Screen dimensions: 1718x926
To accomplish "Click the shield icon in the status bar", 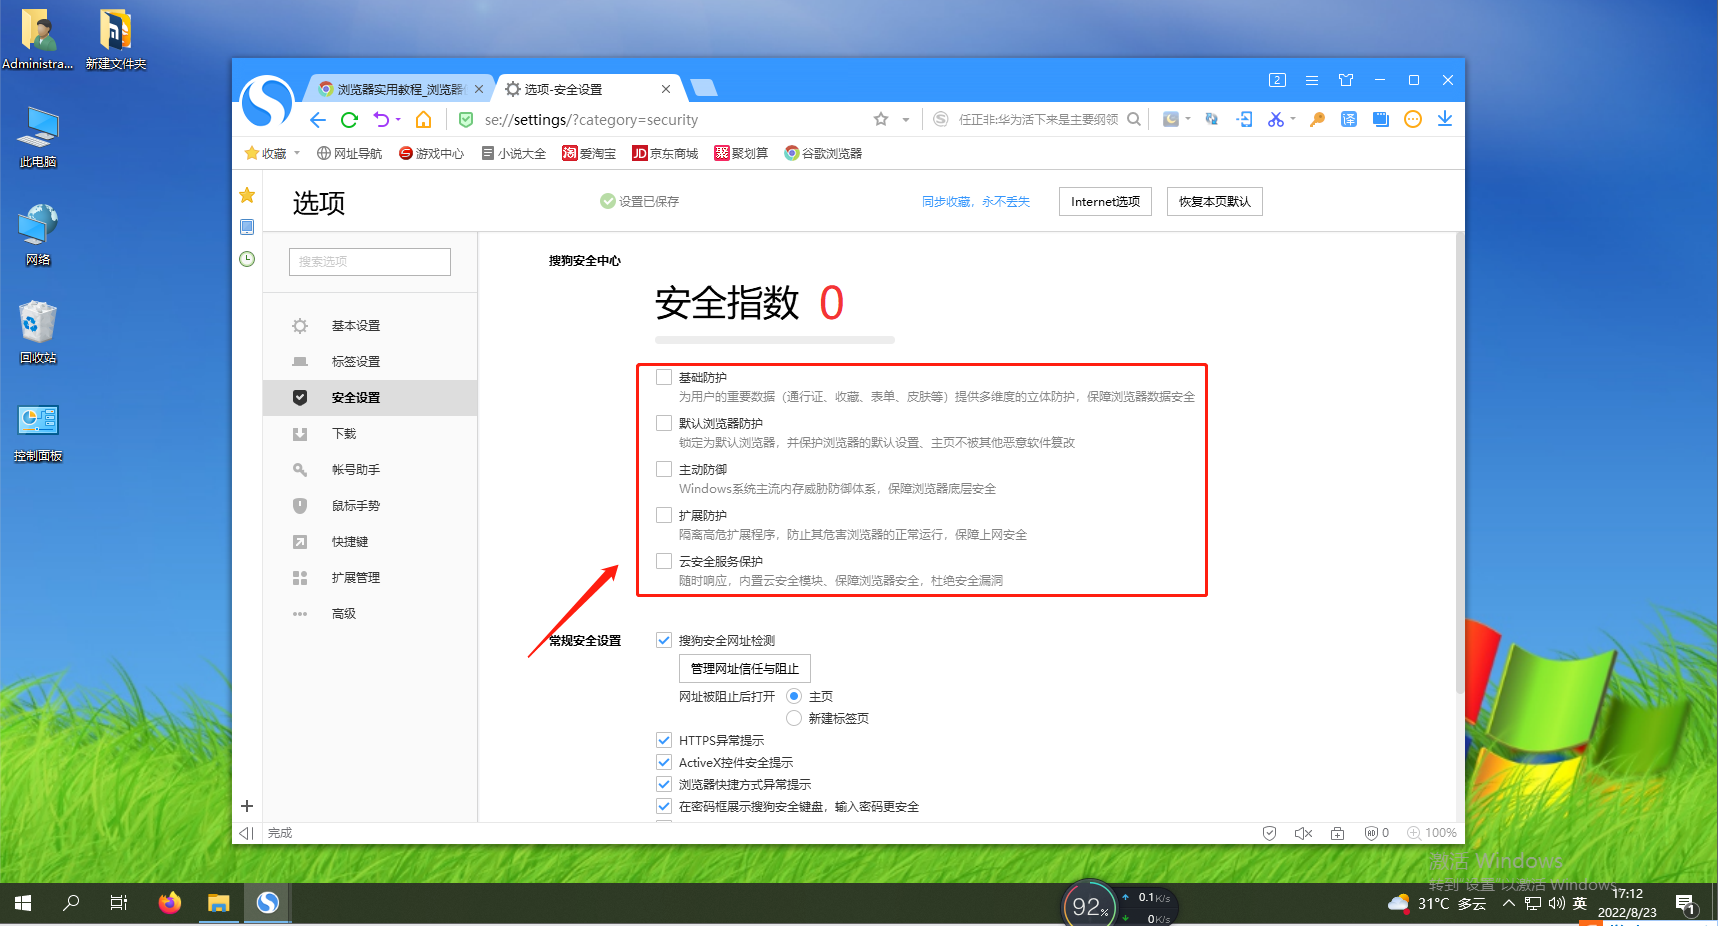I will pyautogui.click(x=1269, y=833).
